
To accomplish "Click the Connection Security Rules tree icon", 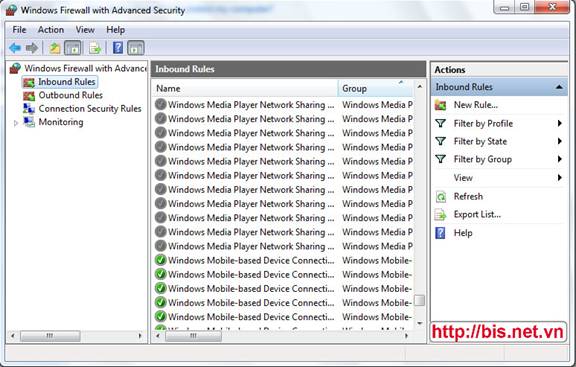I will coord(29,109).
